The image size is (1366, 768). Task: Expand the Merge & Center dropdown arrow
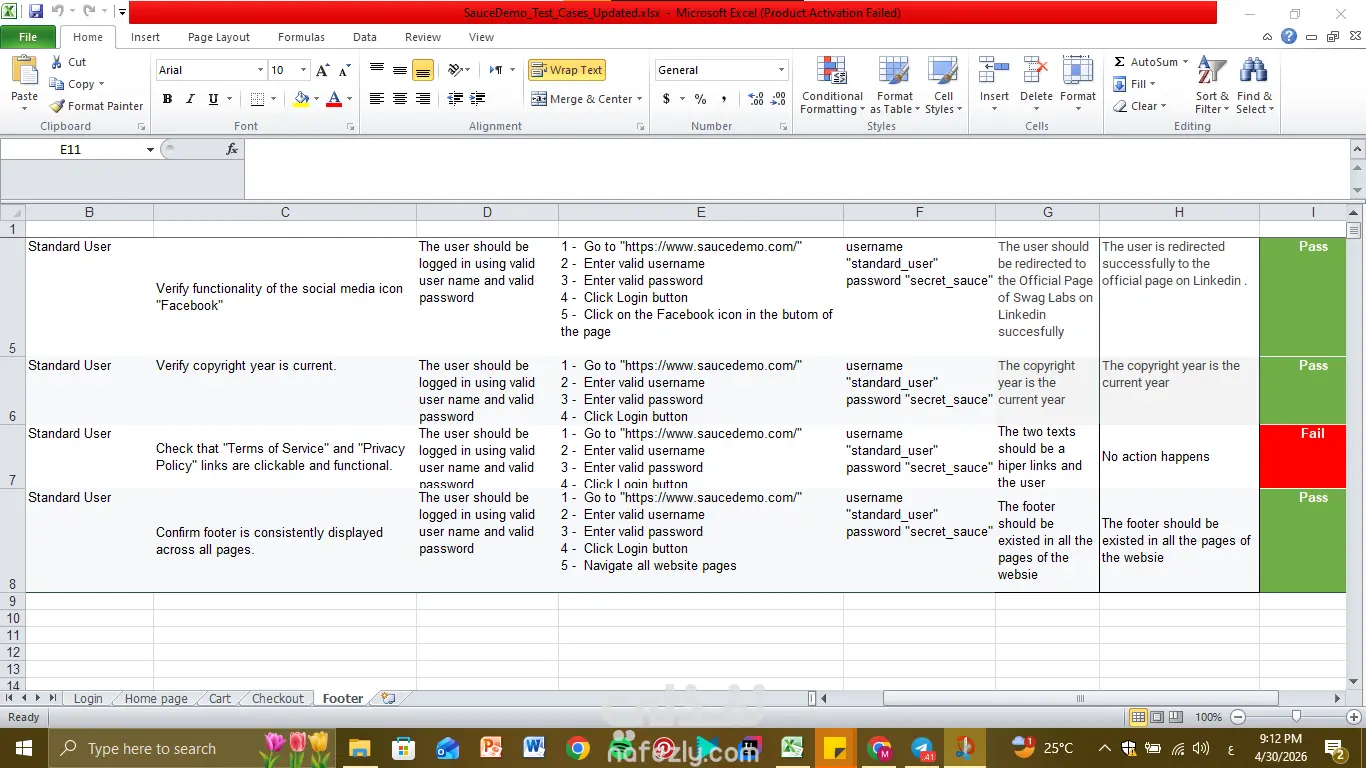point(642,99)
